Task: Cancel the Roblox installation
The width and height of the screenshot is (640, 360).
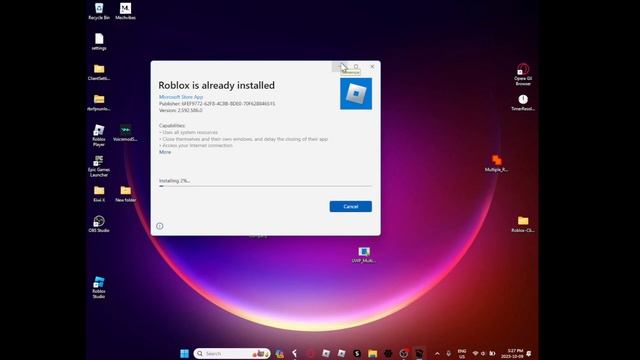Action: tap(351, 207)
